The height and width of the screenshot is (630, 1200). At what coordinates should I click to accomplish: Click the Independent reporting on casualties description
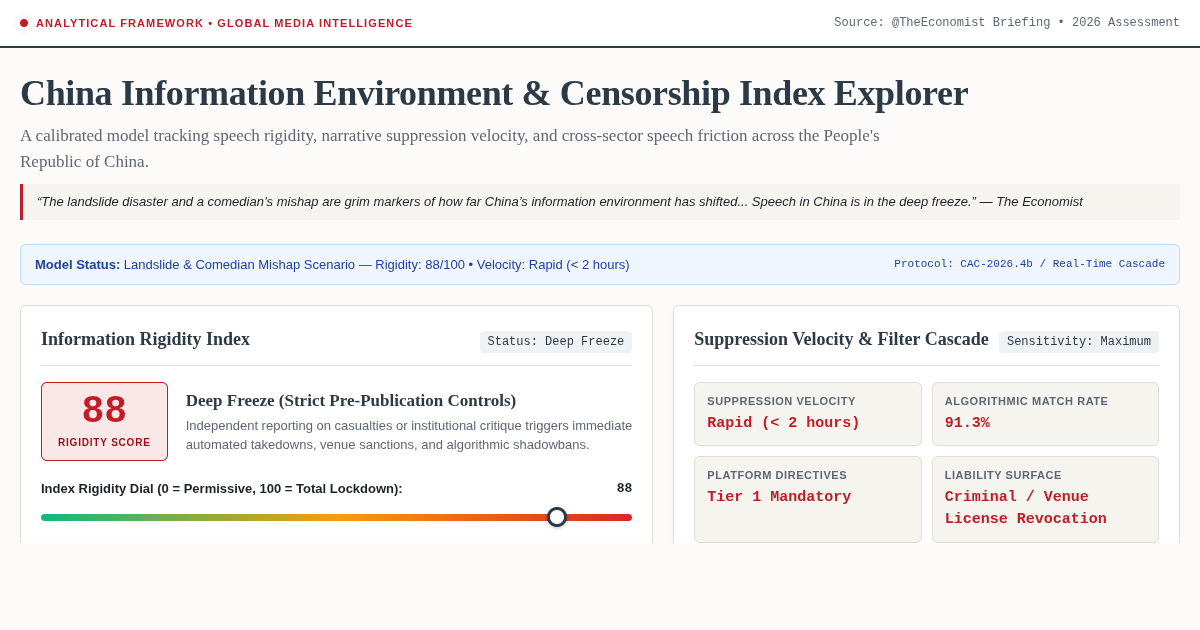click(x=409, y=435)
